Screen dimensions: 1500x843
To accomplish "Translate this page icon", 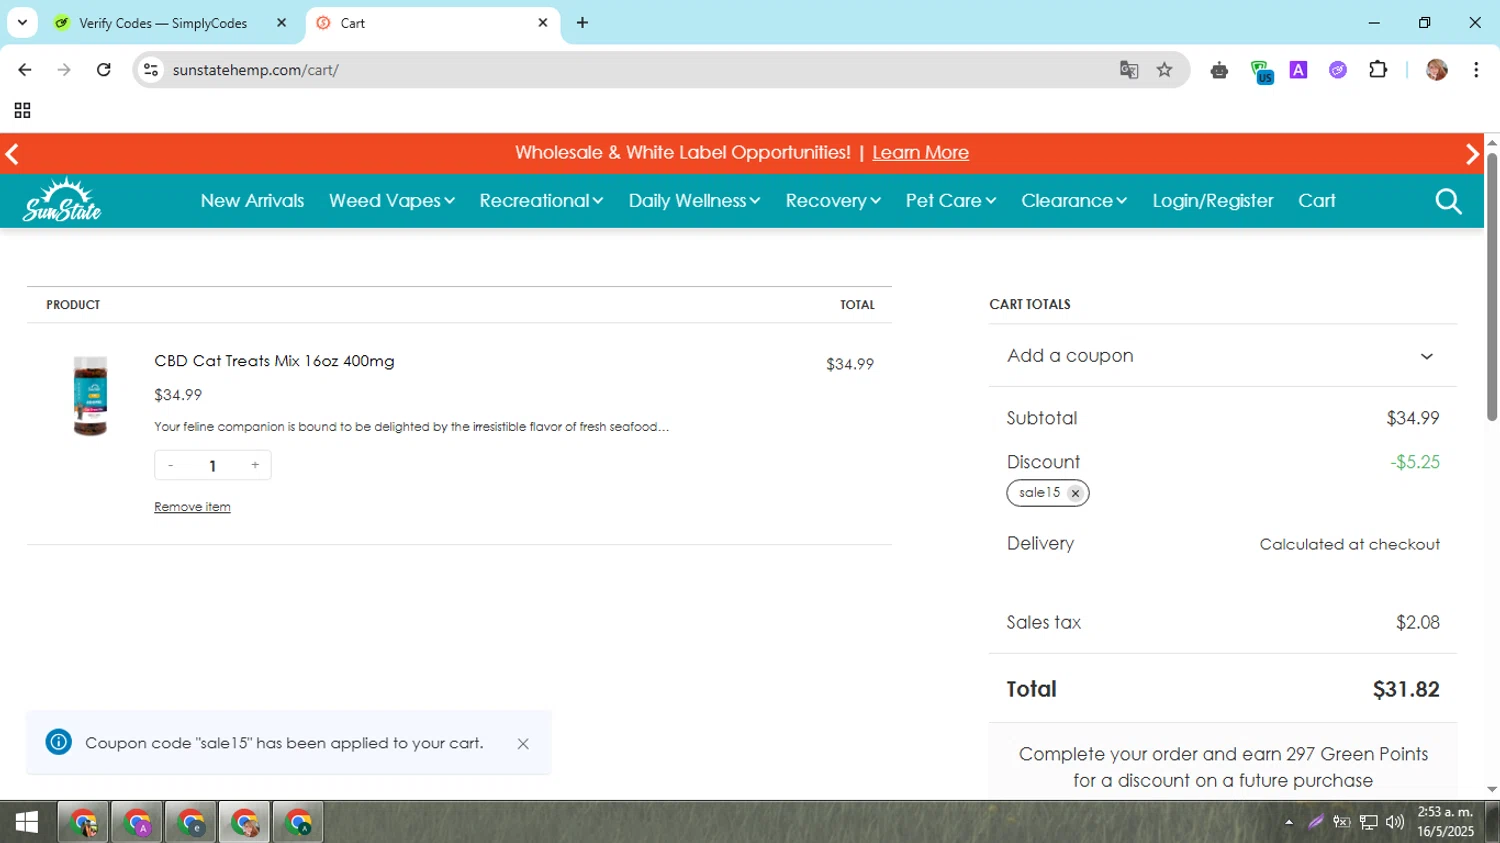I will [1129, 70].
